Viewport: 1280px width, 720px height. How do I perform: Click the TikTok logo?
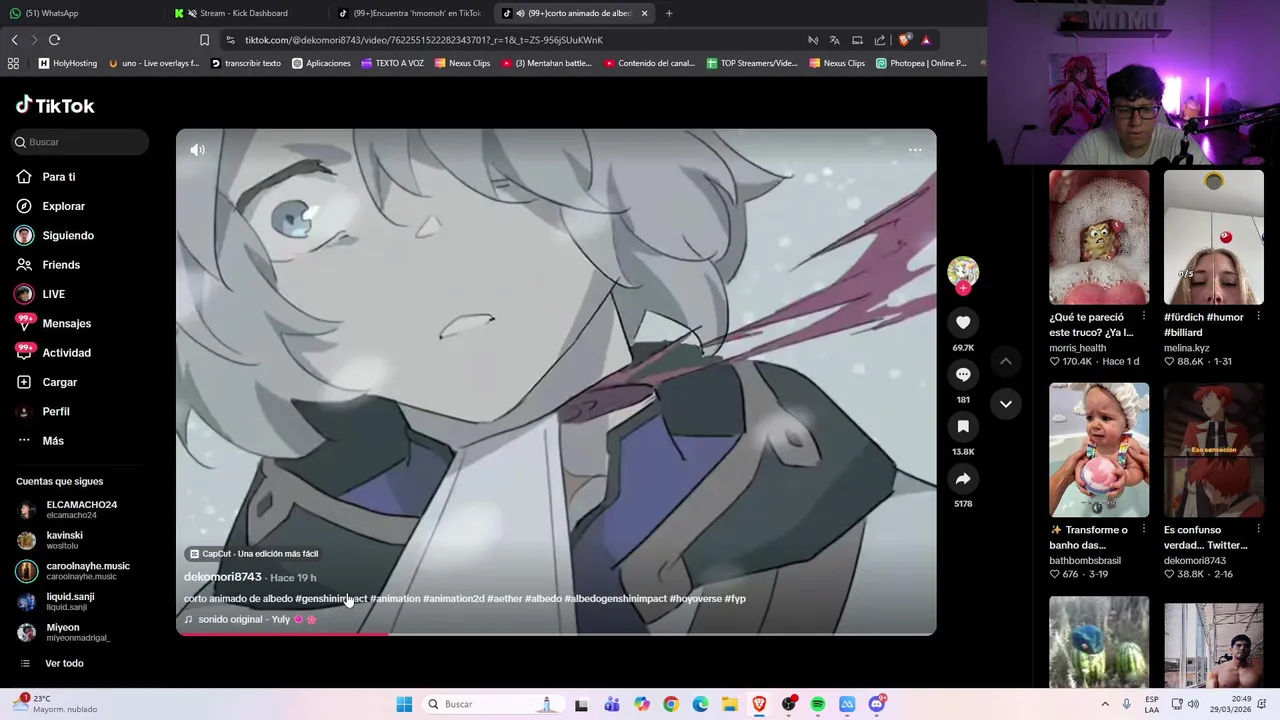pos(55,105)
